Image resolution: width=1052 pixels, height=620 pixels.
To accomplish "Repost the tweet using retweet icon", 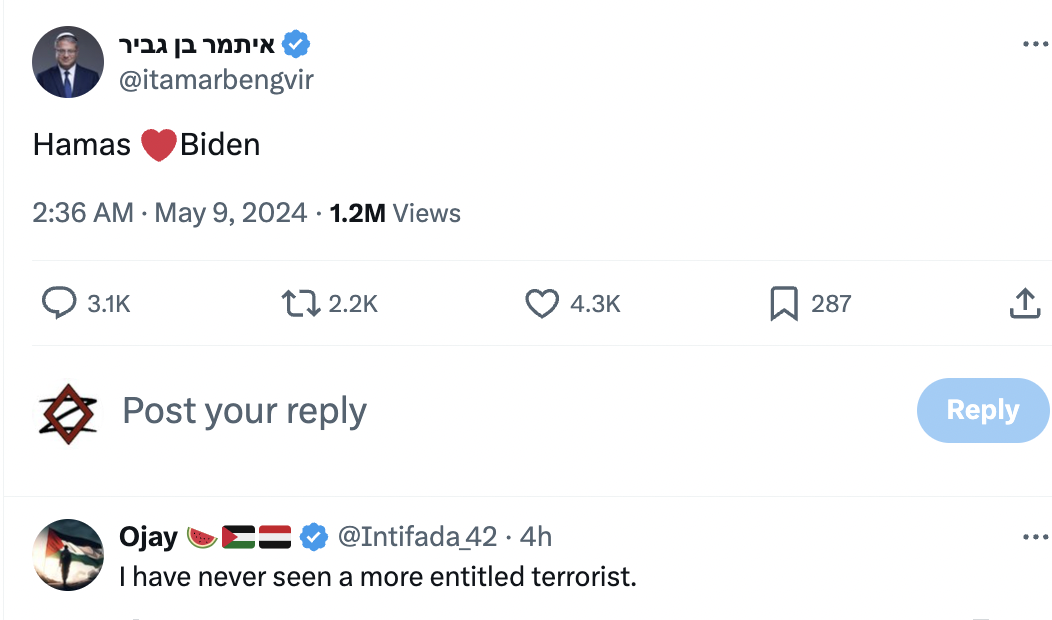I will [x=300, y=303].
